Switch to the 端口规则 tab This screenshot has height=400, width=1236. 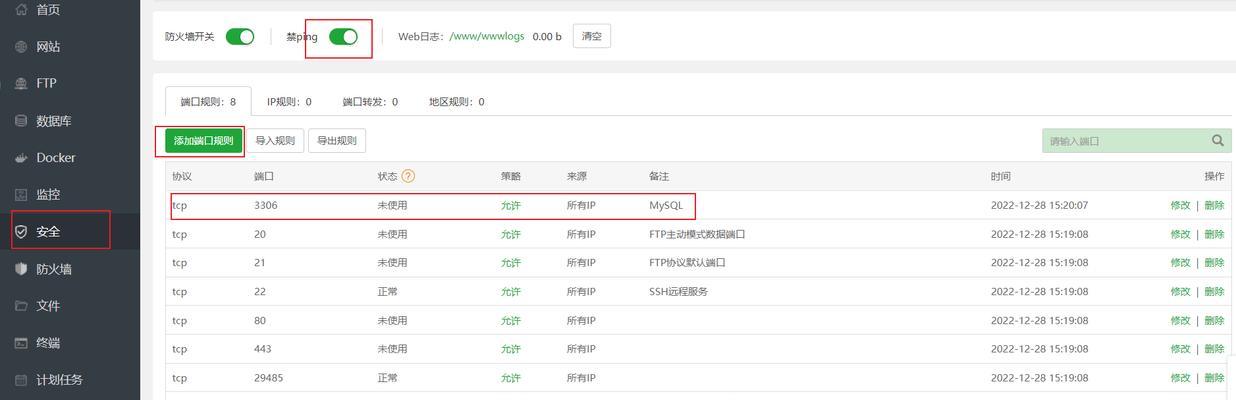coord(208,102)
